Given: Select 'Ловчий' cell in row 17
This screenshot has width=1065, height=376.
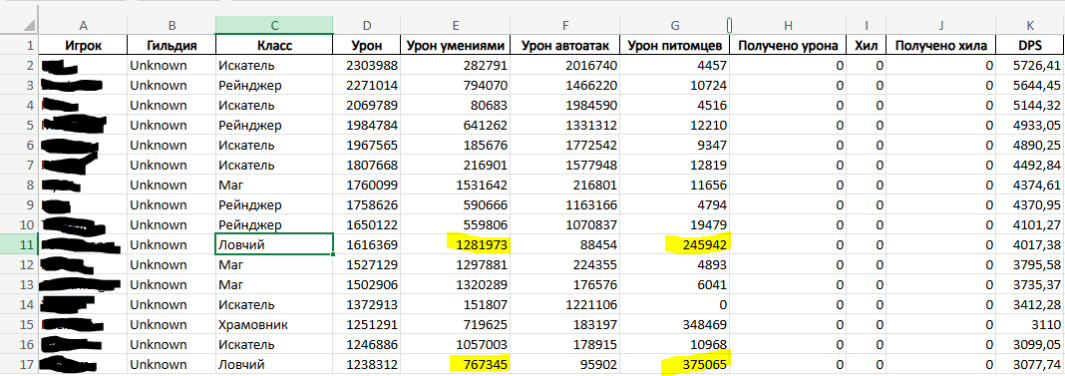Looking at the screenshot, I should (274, 364).
